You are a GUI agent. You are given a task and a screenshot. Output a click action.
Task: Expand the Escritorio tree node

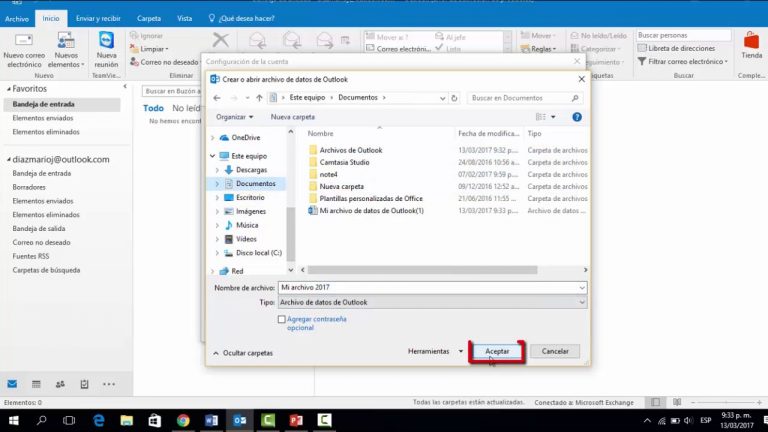click(217, 198)
